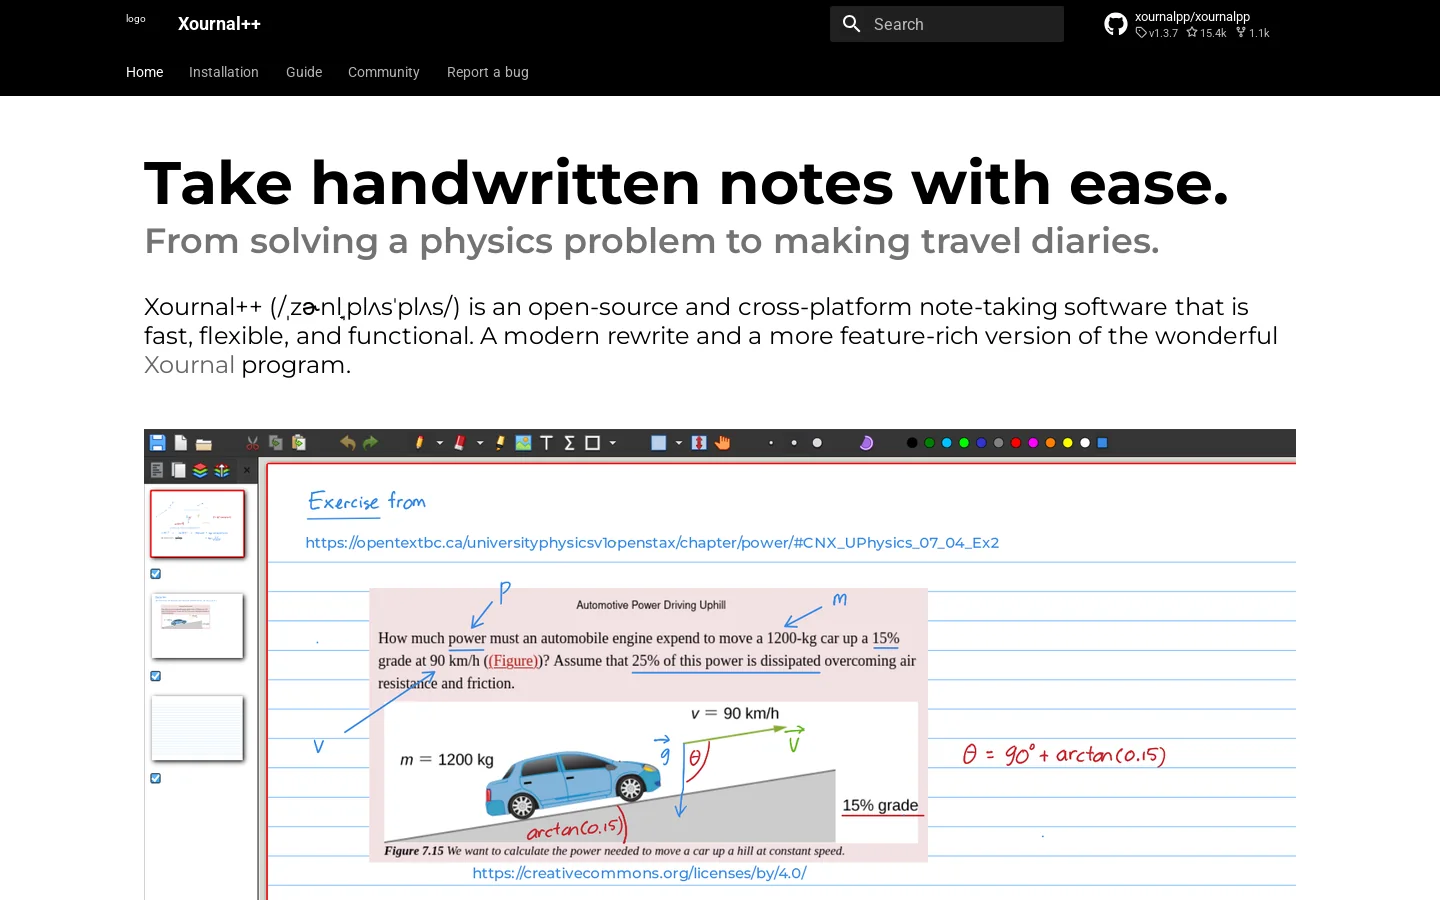
Task: Pick the yellow color swatch
Action: pyautogui.click(x=1068, y=443)
